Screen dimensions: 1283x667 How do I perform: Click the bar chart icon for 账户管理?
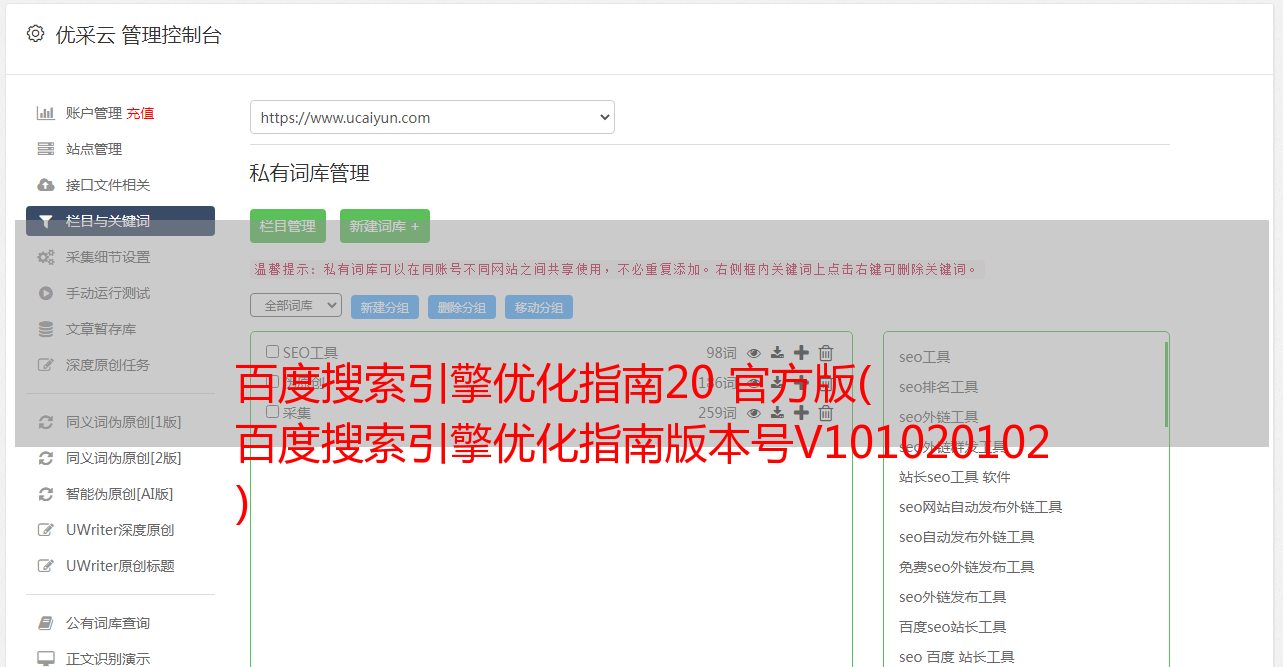45,113
